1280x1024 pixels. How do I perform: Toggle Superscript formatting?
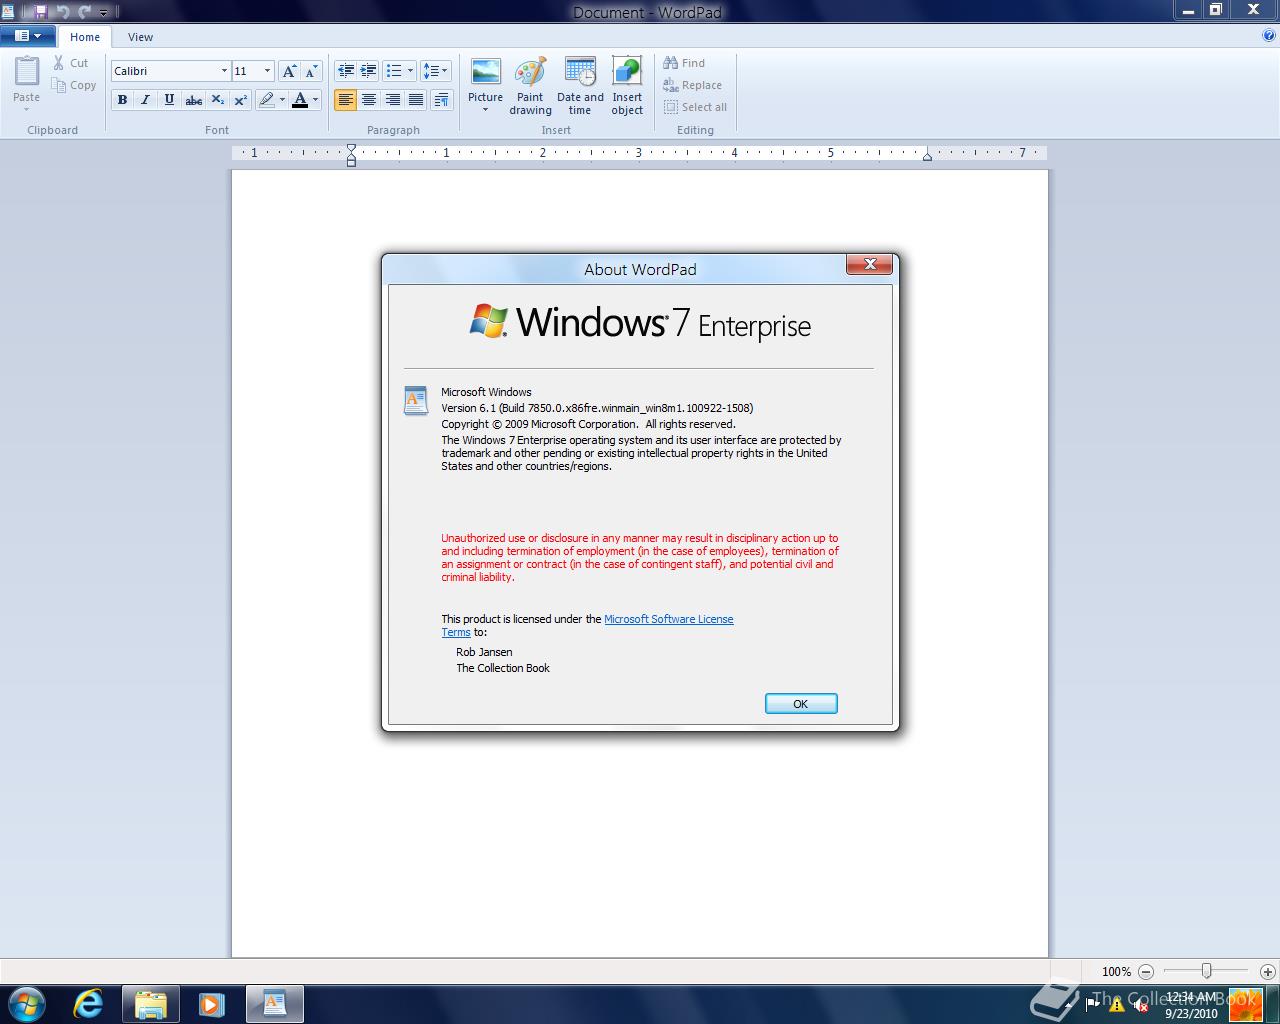coord(240,100)
